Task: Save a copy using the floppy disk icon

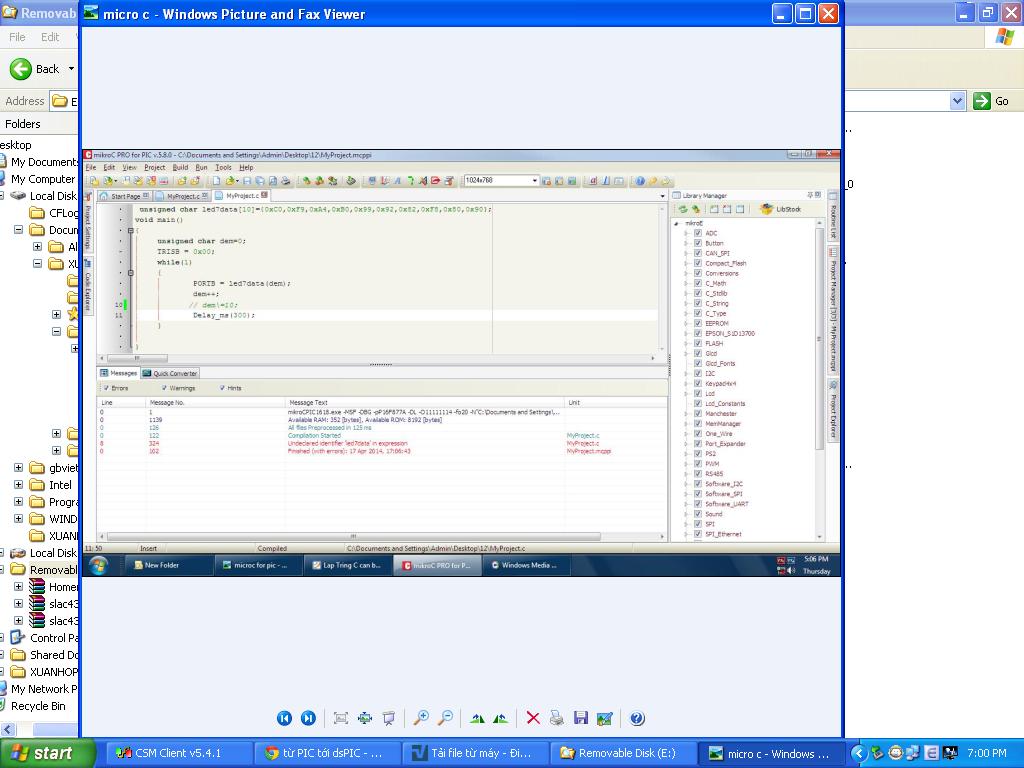Action: pyautogui.click(x=580, y=718)
